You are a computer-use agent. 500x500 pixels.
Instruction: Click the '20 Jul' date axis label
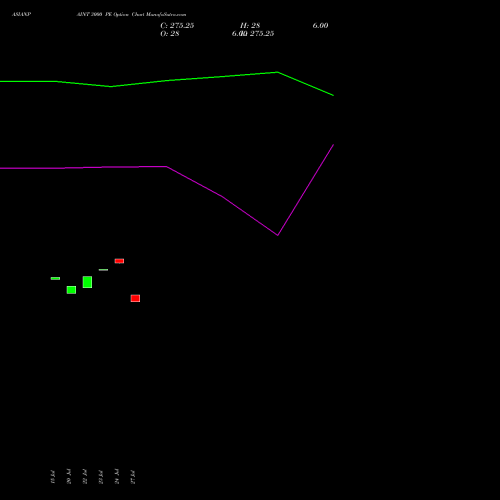(69, 477)
